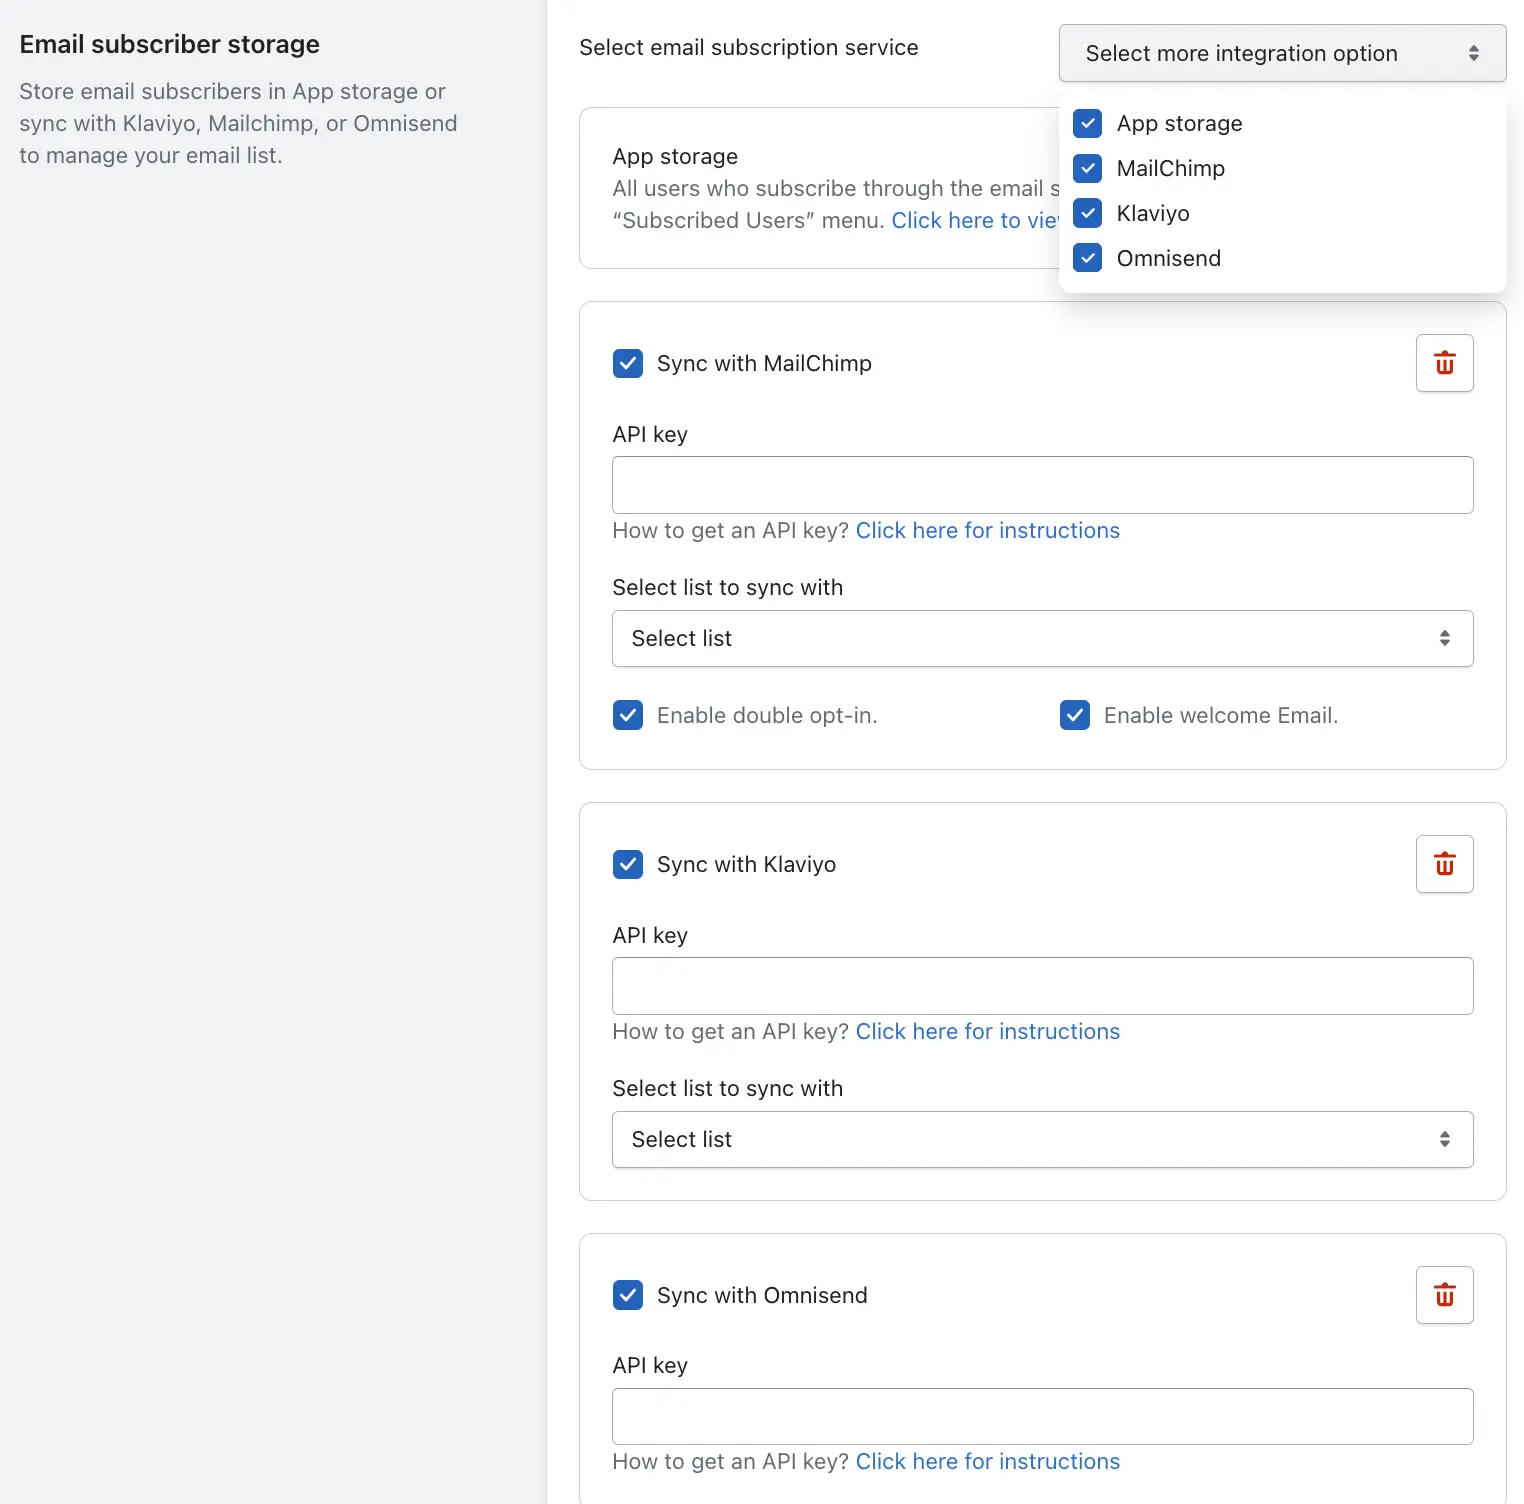Toggle Sync with Omnisend checkbox
Screen dimensions: 1524x1504
[628, 1295]
